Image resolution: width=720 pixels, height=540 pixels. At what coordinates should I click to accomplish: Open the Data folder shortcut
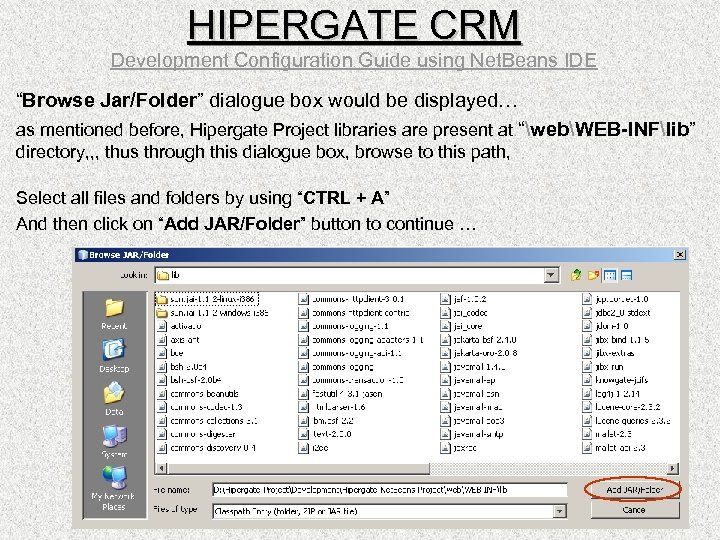tap(114, 399)
